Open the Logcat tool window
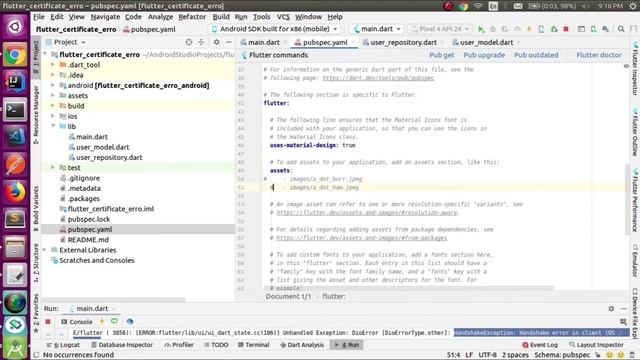 coord(64,345)
